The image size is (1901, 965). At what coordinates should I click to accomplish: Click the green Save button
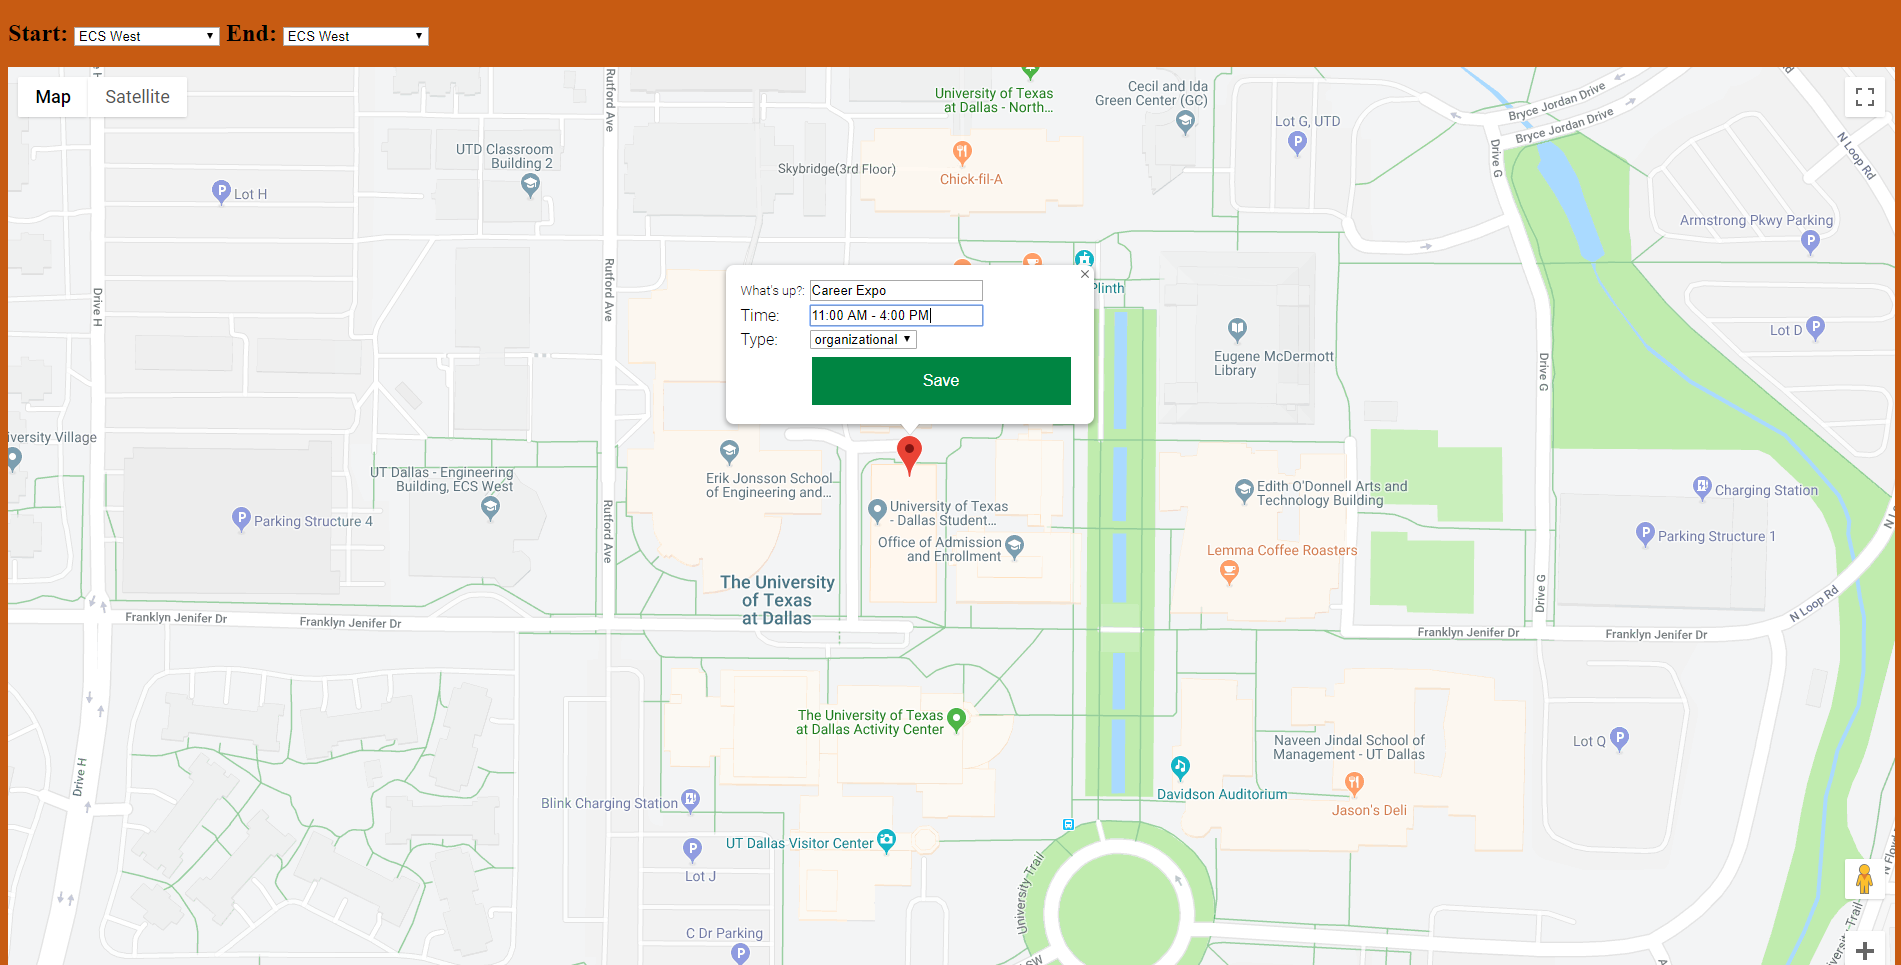tap(941, 381)
